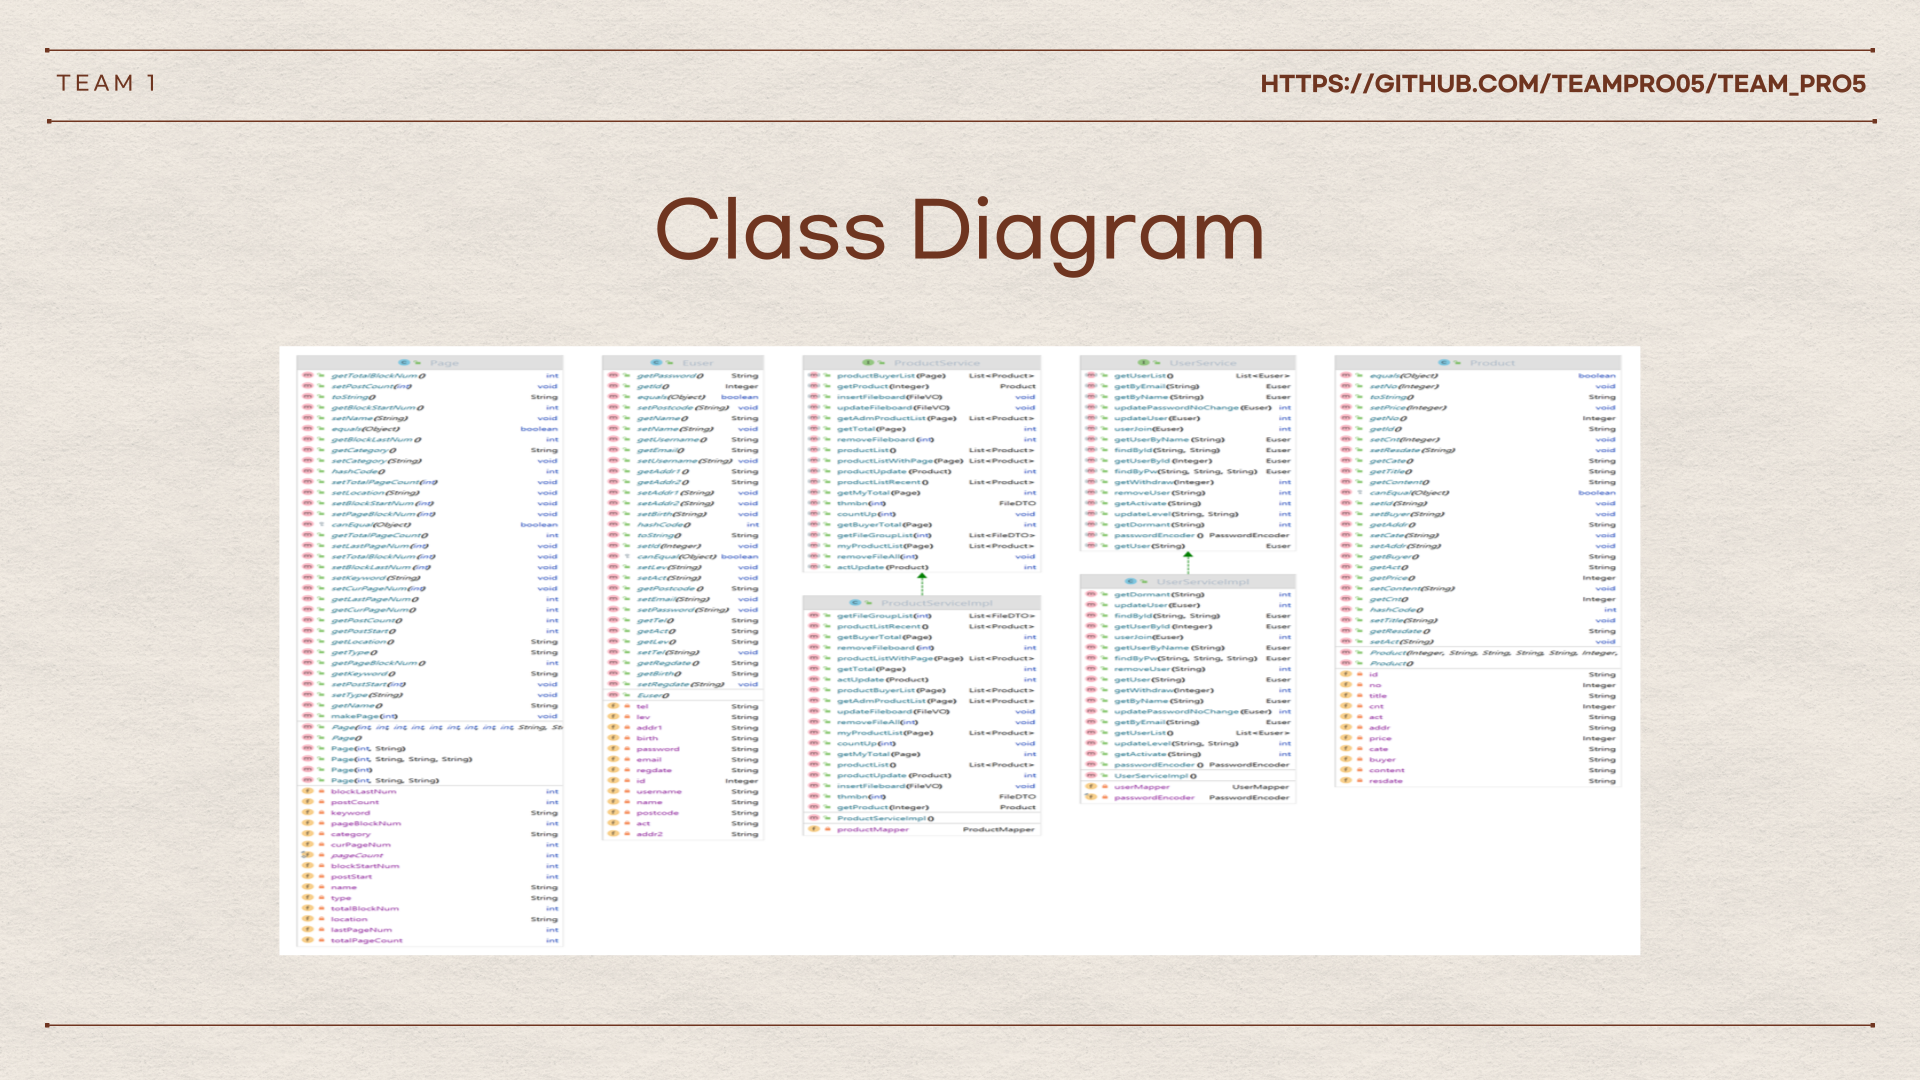Select the resdate field in Product class
Screen dimensions: 1920x1080
click(1385, 781)
